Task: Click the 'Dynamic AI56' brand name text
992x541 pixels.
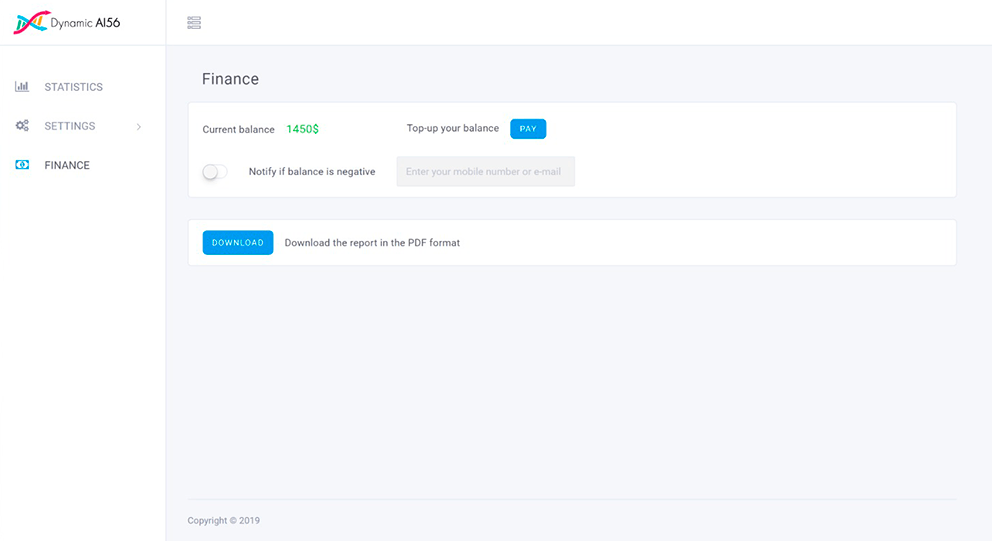Action: pyautogui.click(x=85, y=22)
